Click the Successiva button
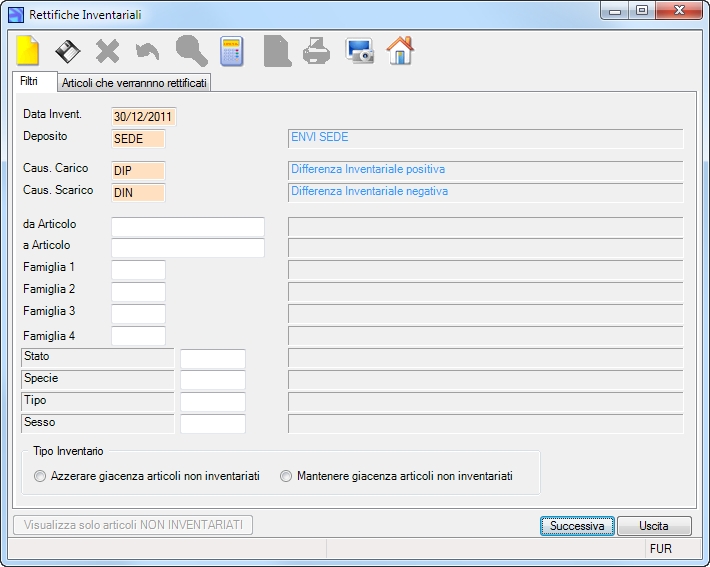This screenshot has width=710, height=567. pyautogui.click(x=577, y=526)
